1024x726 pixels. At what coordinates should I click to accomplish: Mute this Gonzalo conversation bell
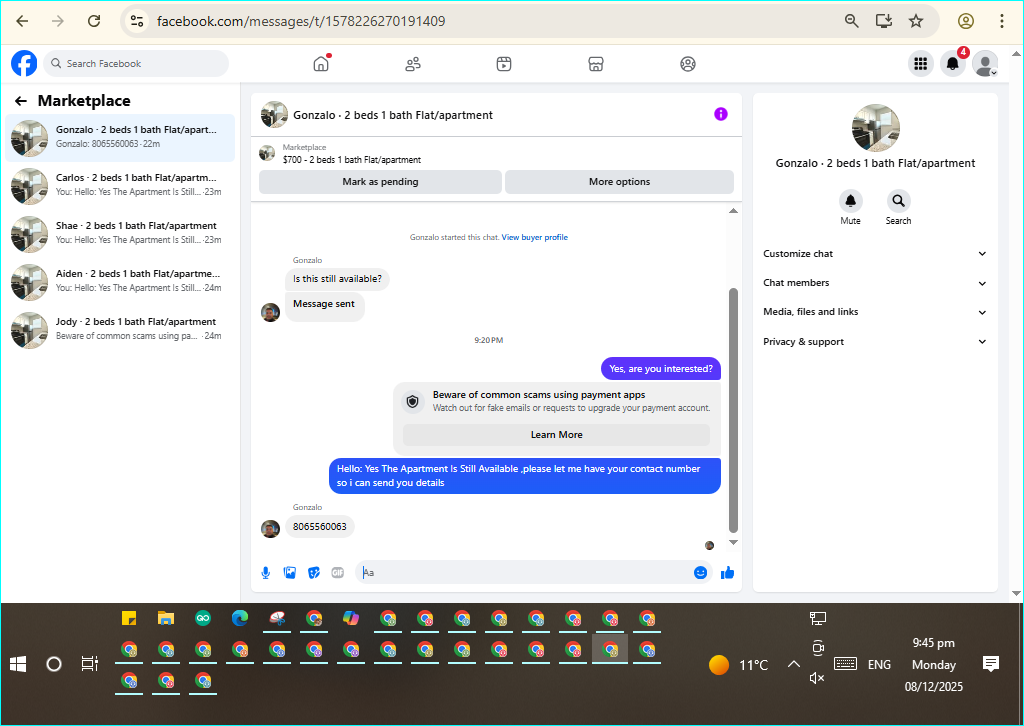pyautogui.click(x=850, y=201)
